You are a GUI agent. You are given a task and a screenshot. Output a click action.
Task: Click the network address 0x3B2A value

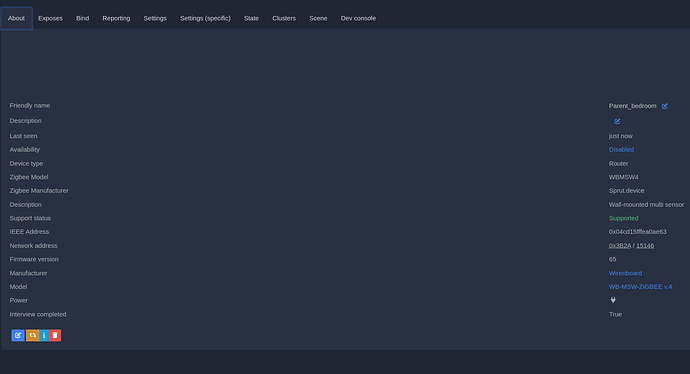point(620,246)
